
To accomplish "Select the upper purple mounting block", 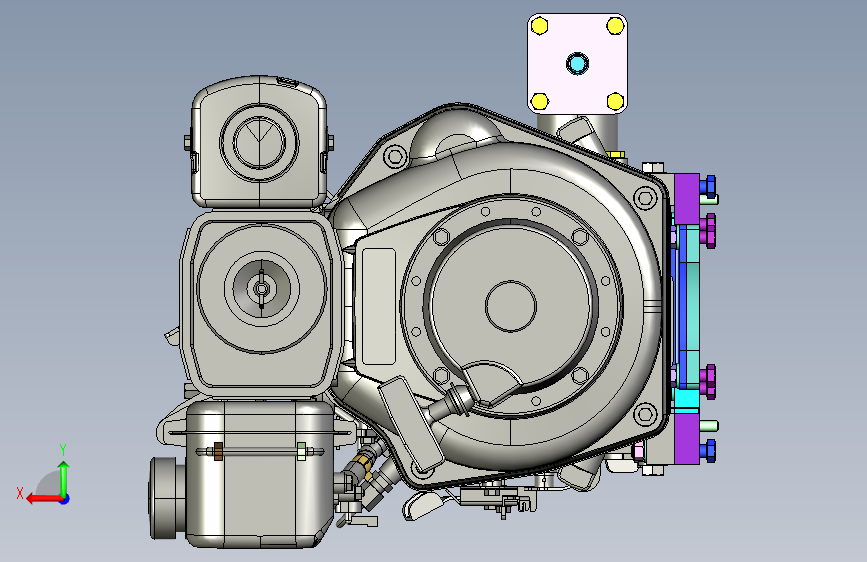I will 687,199.
